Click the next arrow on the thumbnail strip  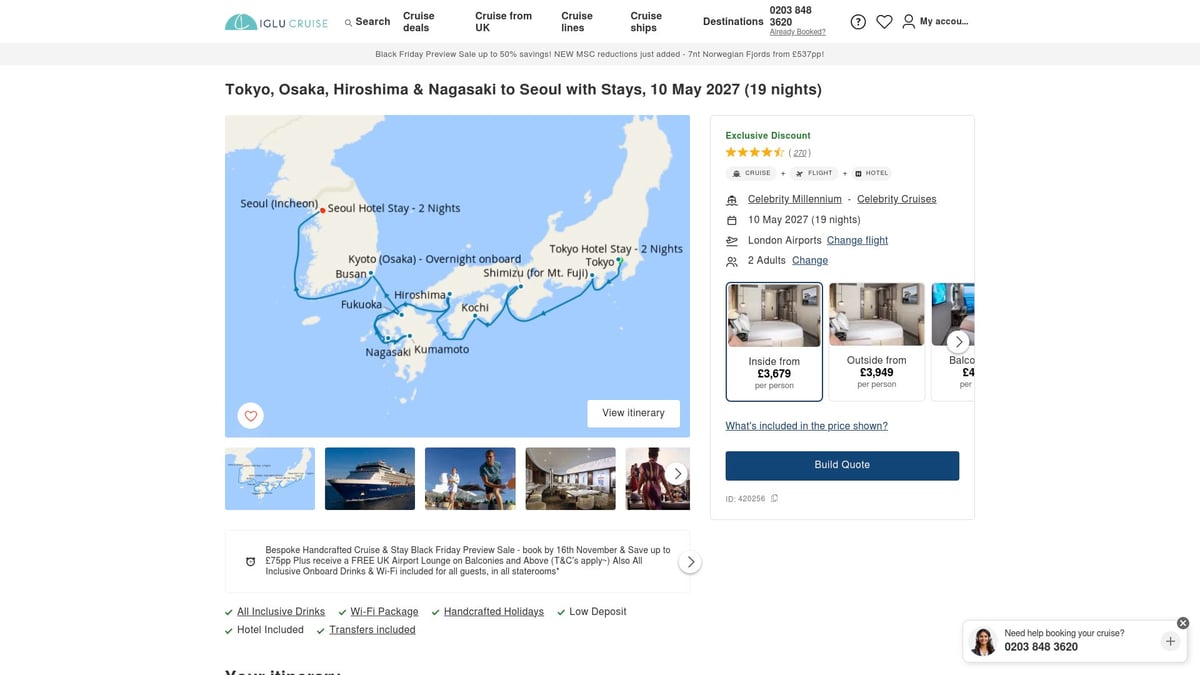677,473
